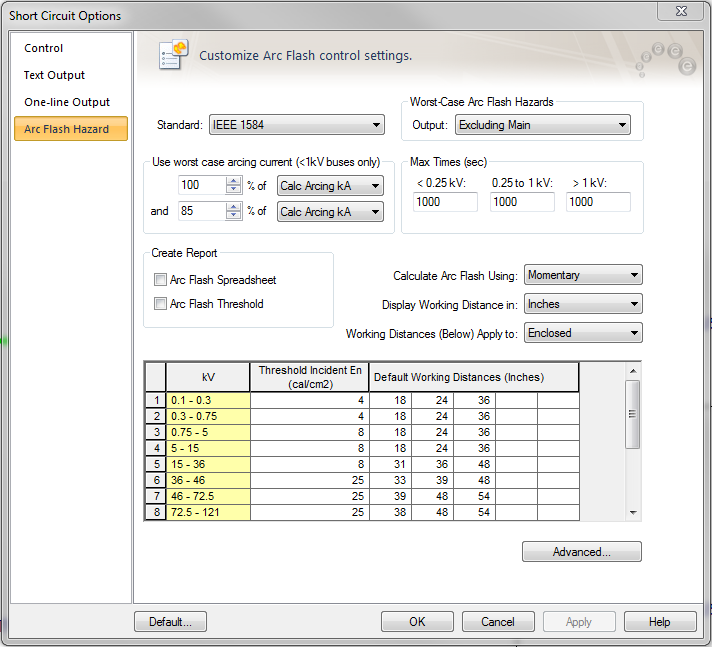Viewport: 712px width, 647px height.
Task: Click threshold value 4 in row 1
Action: click(x=310, y=400)
